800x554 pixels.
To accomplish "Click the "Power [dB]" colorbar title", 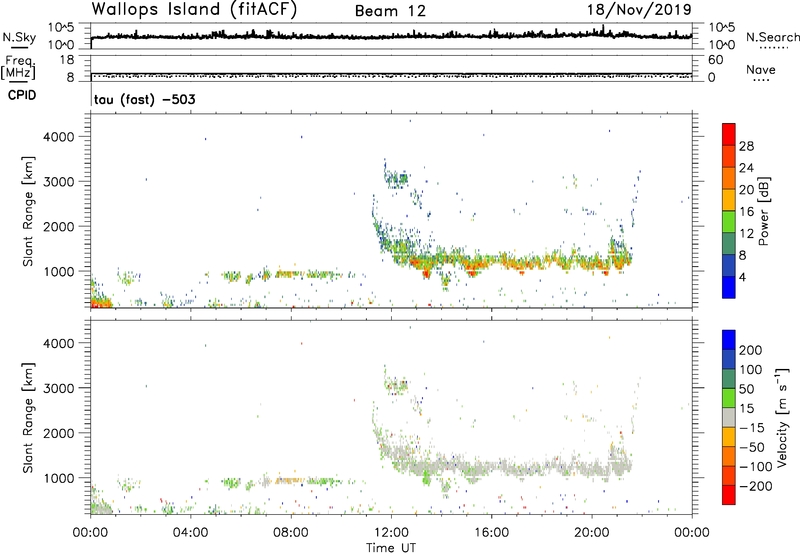I will pos(763,211).
